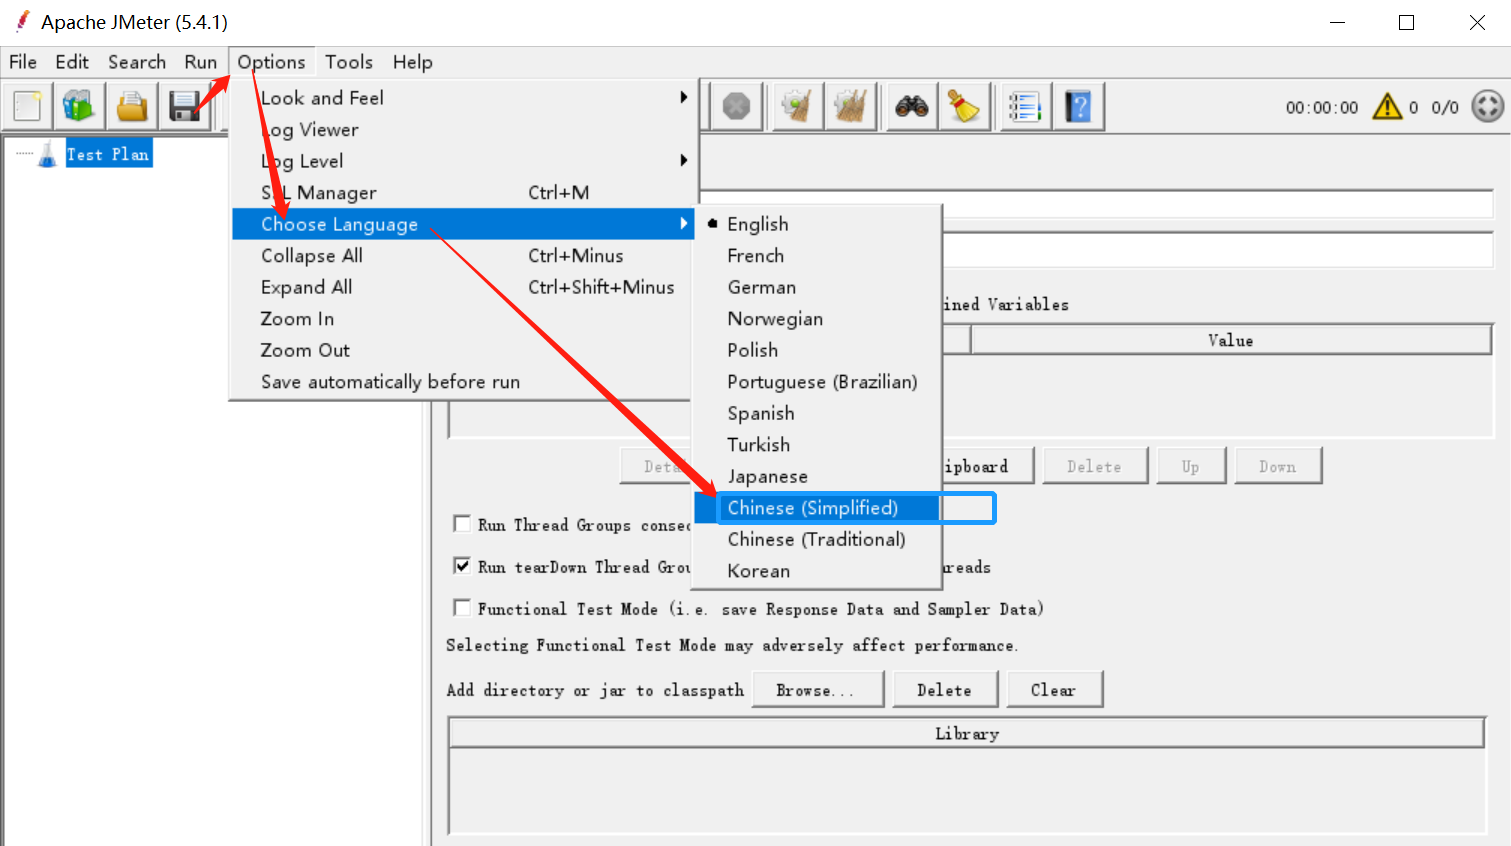Open the Function Helper list icon
Screen dimensions: 1511x846
[1025, 106]
